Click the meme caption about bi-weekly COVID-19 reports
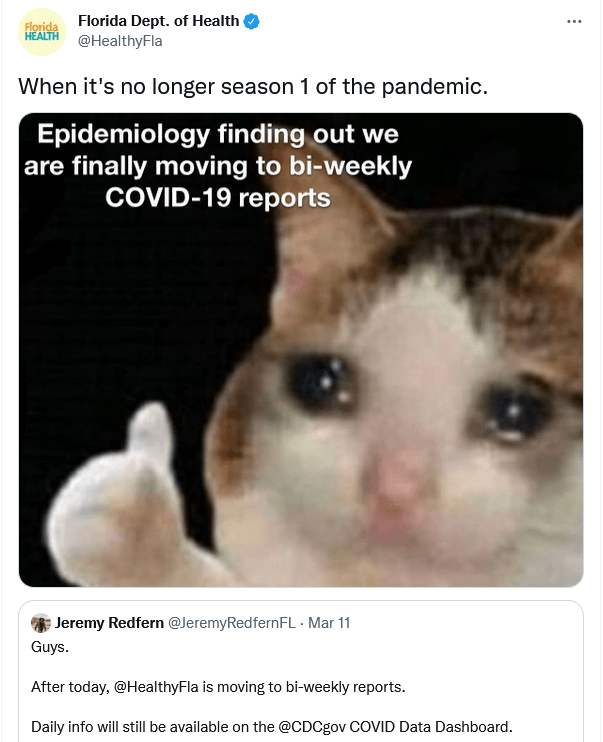This screenshot has height=742, width=603. (x=218, y=165)
